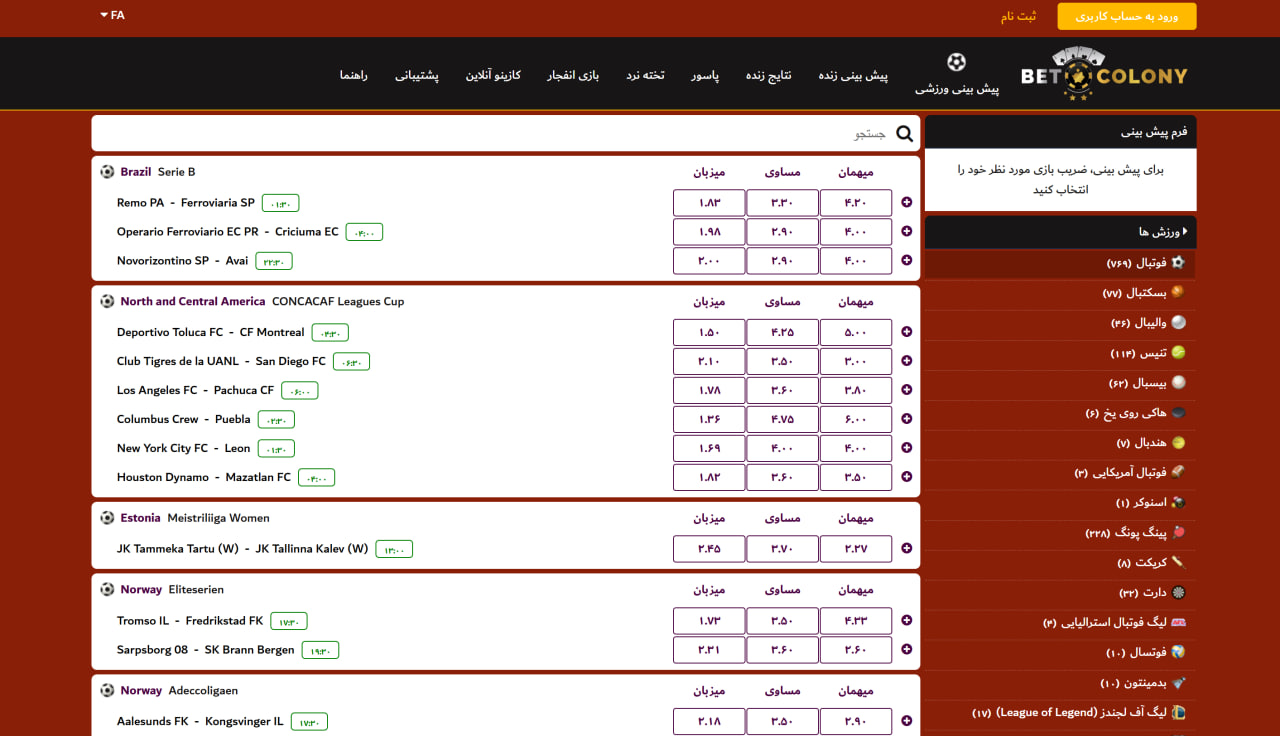The image size is (1280, 736).
Task: Click the baseball icon in sports sidebar
Action: [1178, 382]
